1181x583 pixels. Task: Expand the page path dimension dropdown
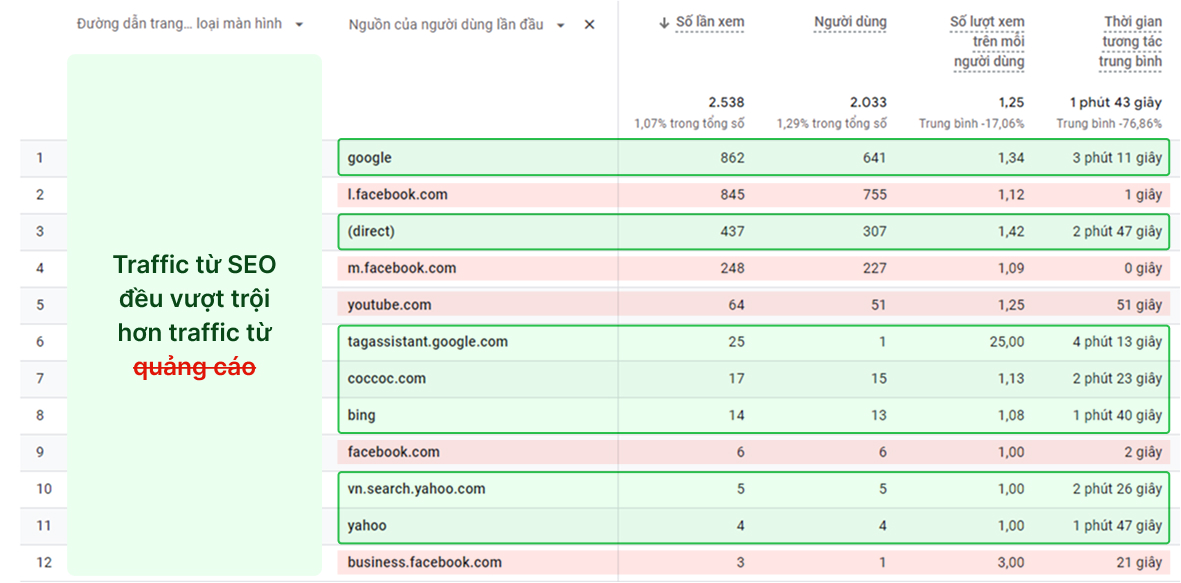coord(299,25)
